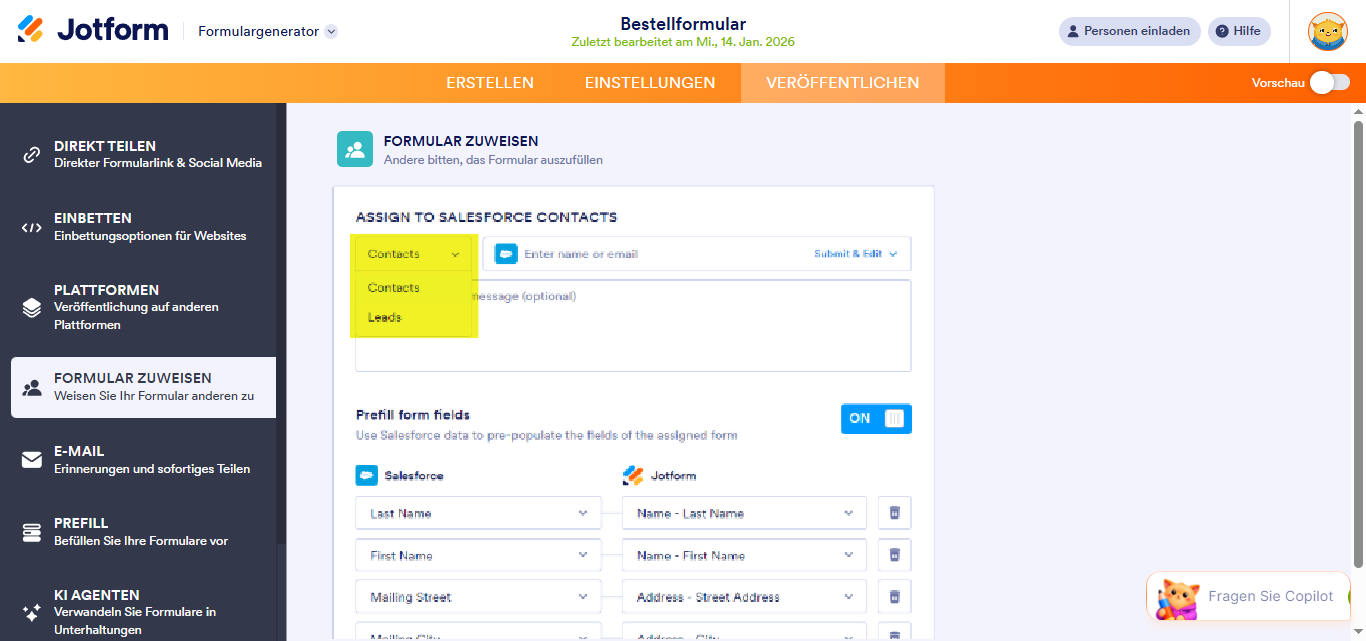Open Einbetten options in sidebar
Image resolution: width=1366 pixels, height=641 pixels.
tap(143, 227)
